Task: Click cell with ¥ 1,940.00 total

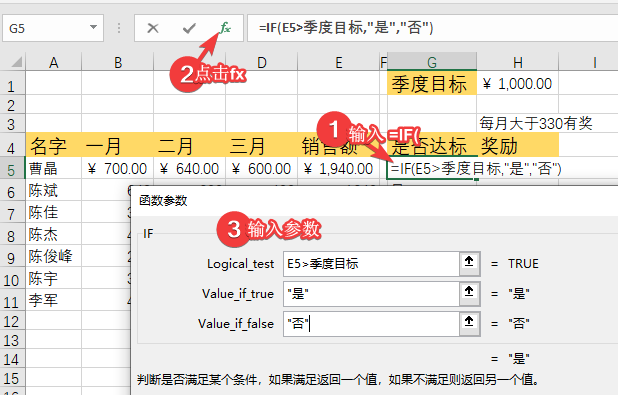Action: (x=339, y=169)
